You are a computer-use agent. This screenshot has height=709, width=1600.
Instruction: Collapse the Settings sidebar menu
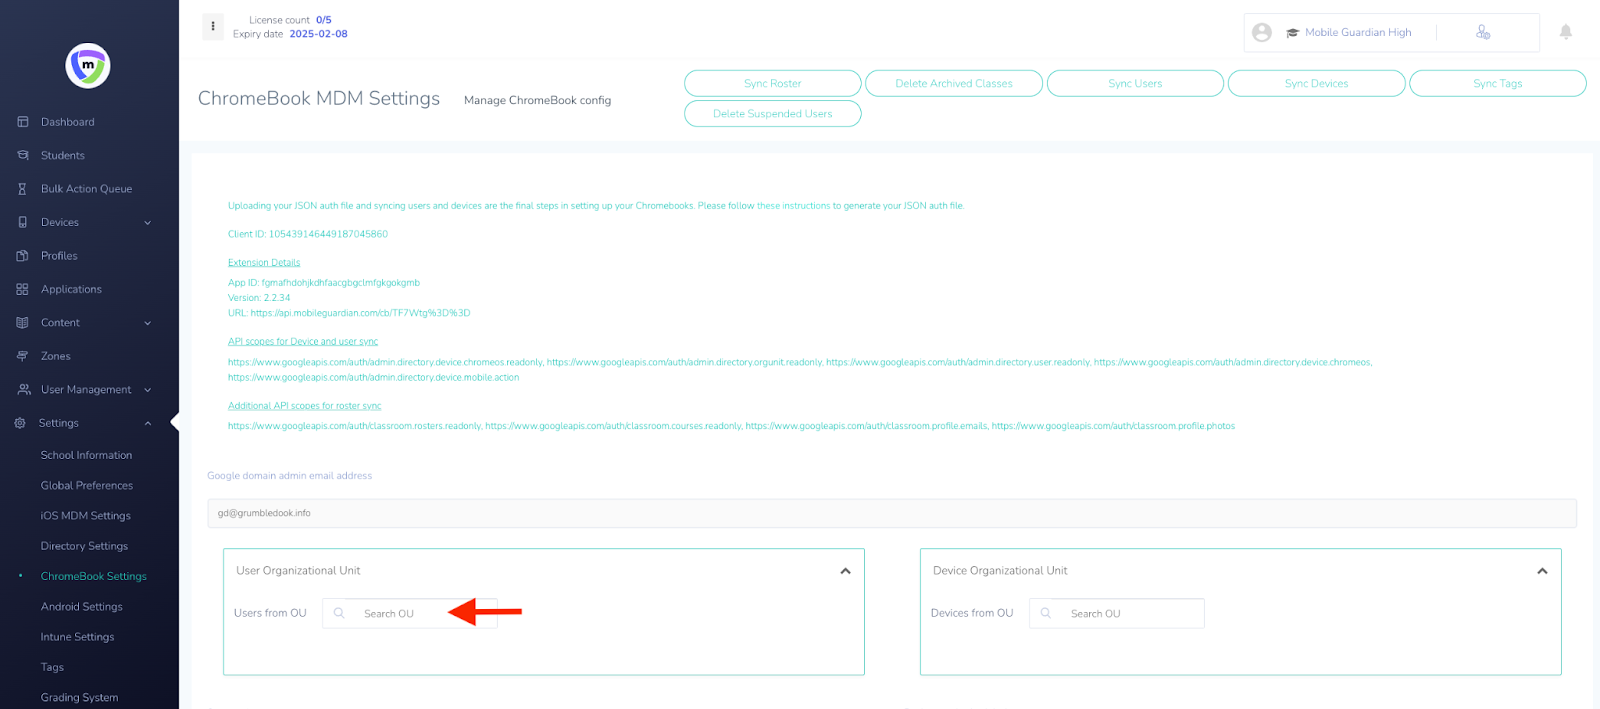[x=147, y=423]
